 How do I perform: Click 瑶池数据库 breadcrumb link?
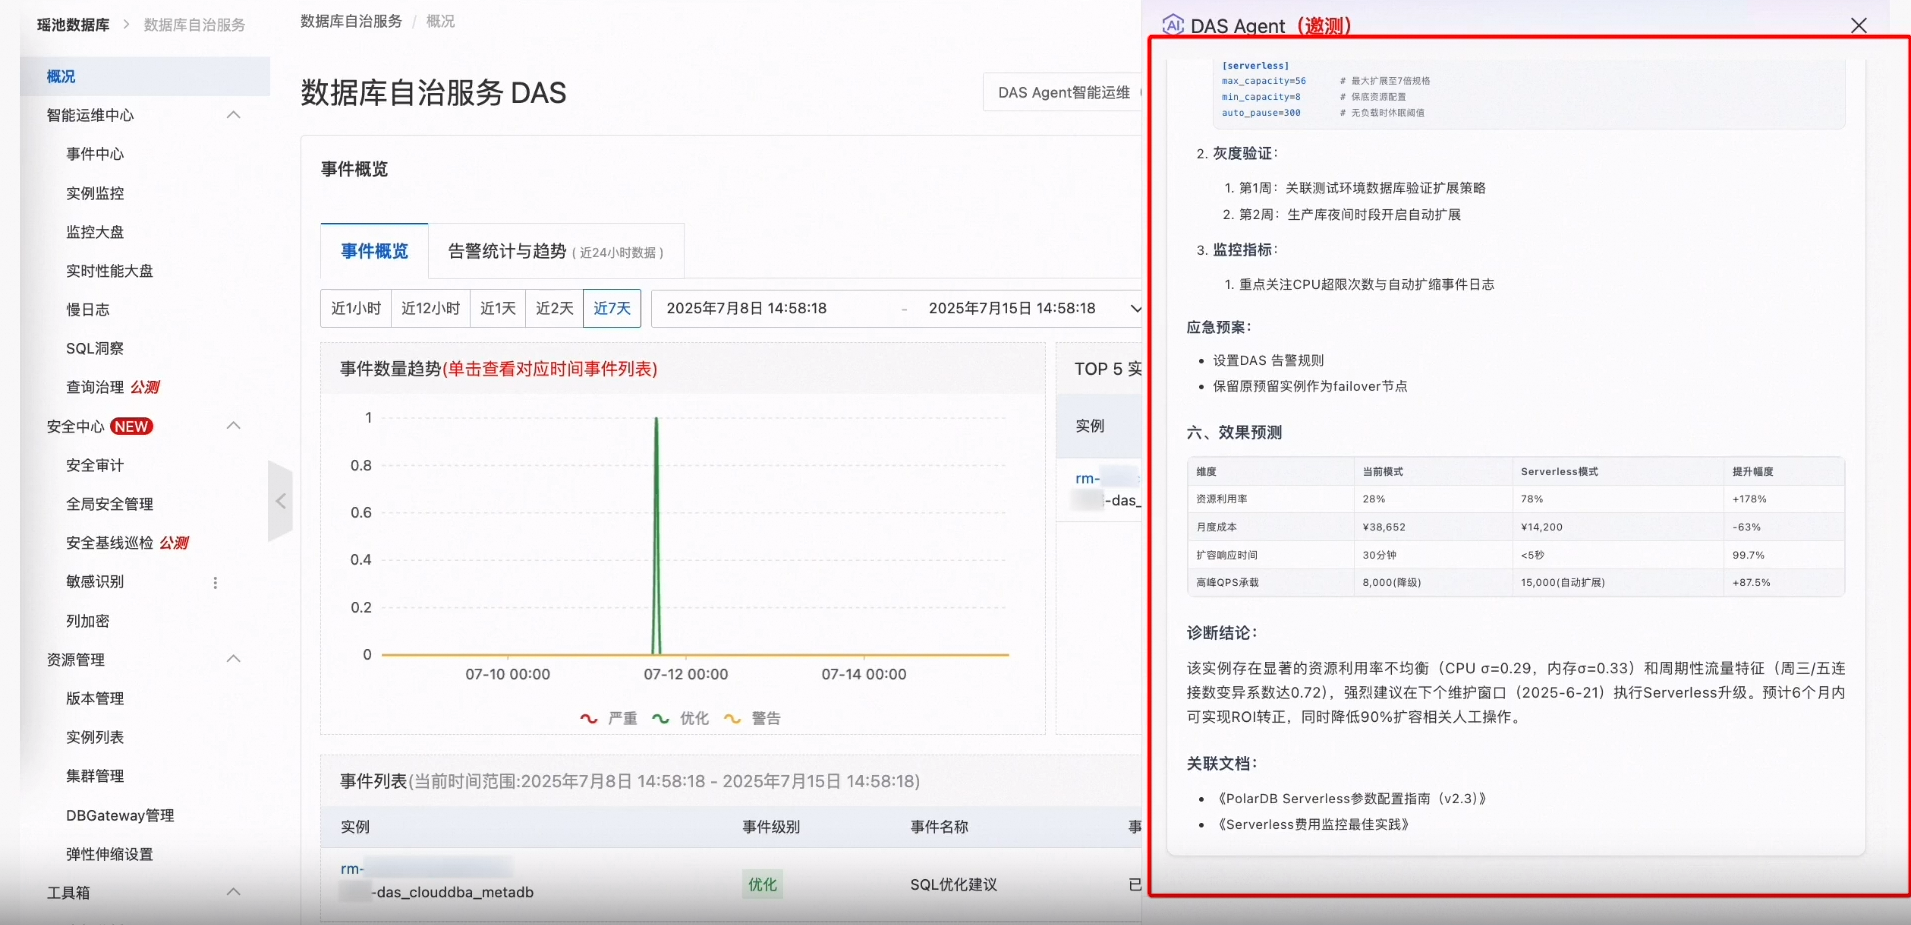click(x=73, y=25)
